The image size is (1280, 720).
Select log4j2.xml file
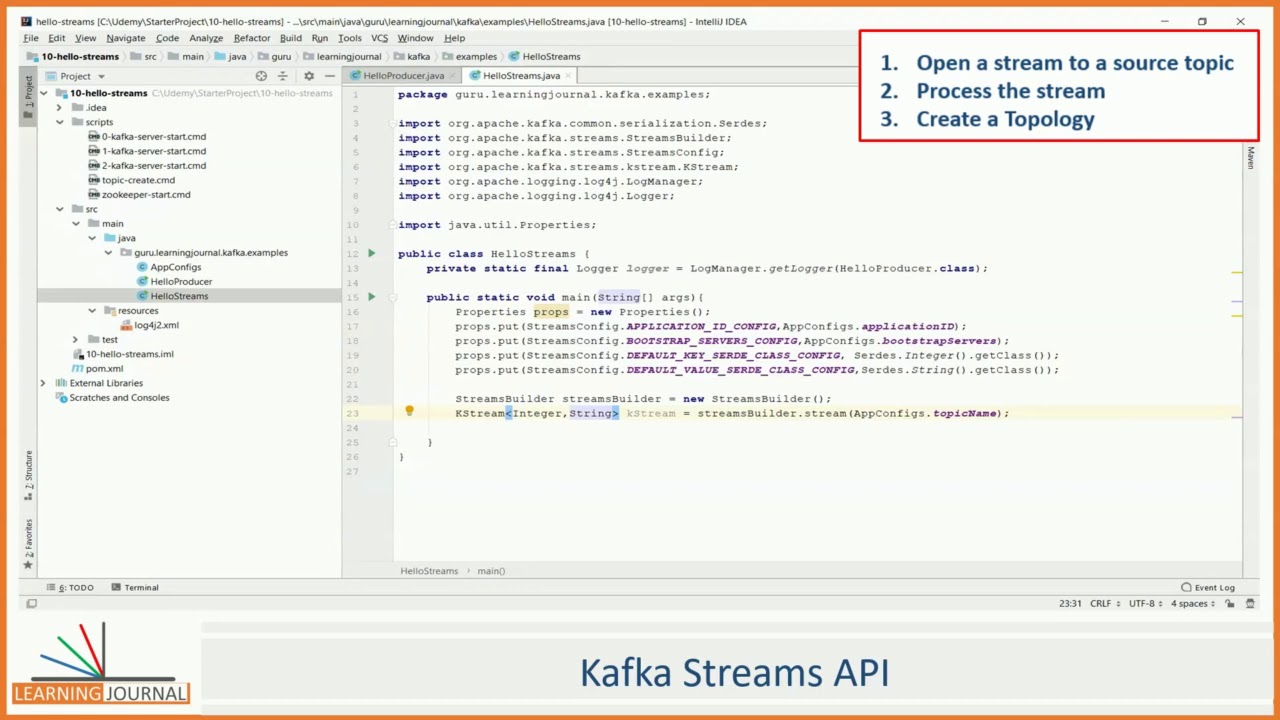click(156, 325)
